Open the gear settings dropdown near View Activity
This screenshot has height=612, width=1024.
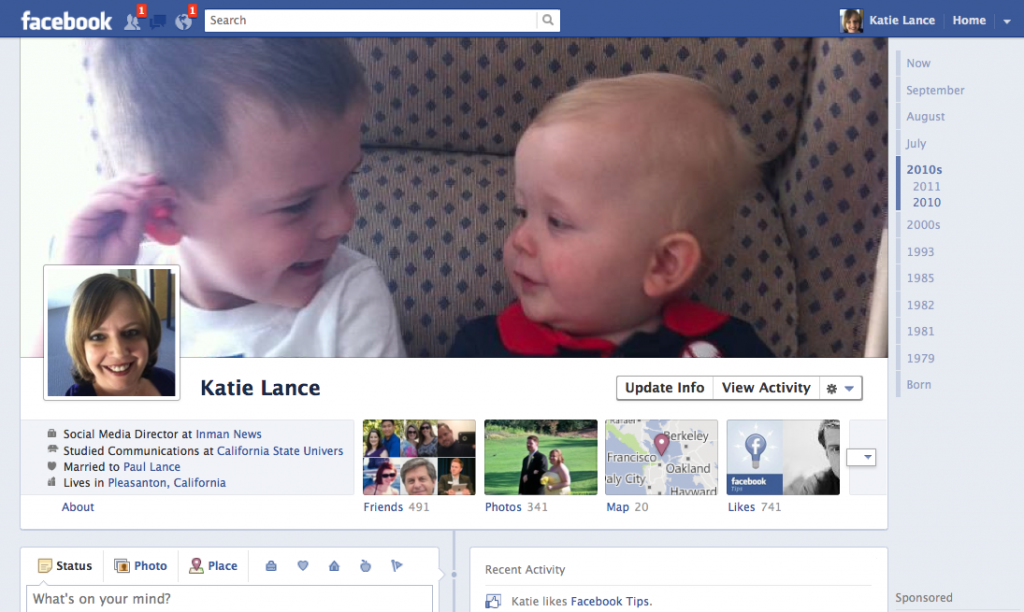[x=839, y=388]
